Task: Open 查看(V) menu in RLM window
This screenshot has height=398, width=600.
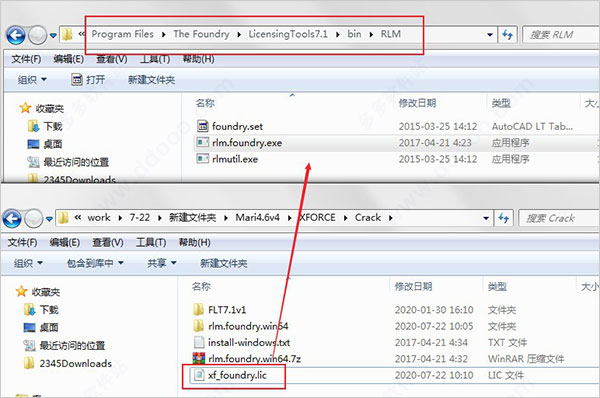Action: click(x=111, y=59)
